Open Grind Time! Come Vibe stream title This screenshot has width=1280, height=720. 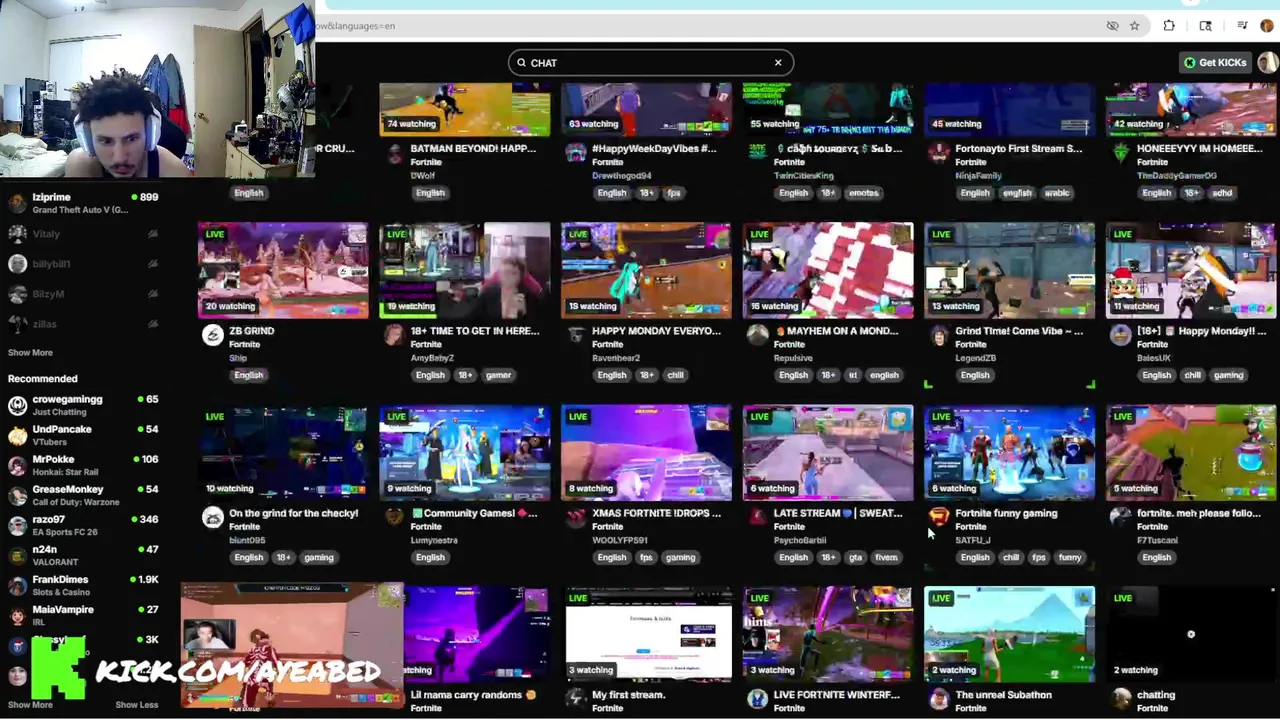tap(1019, 331)
